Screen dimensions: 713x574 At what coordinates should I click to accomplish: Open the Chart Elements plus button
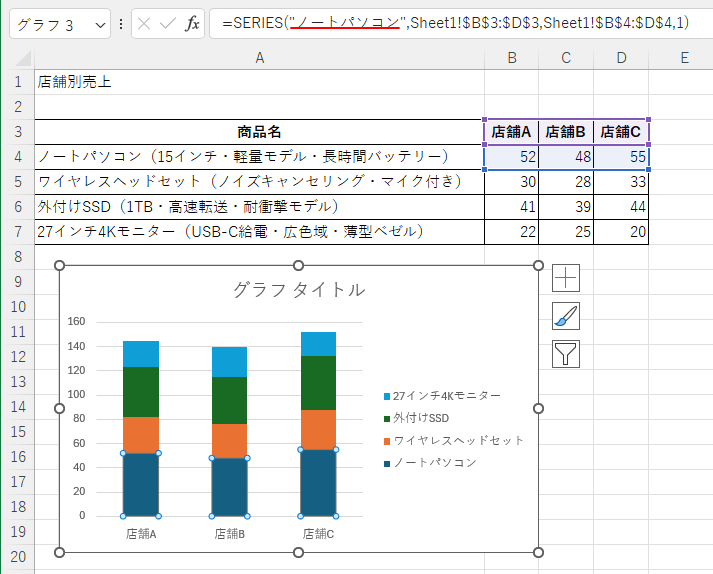click(x=566, y=278)
